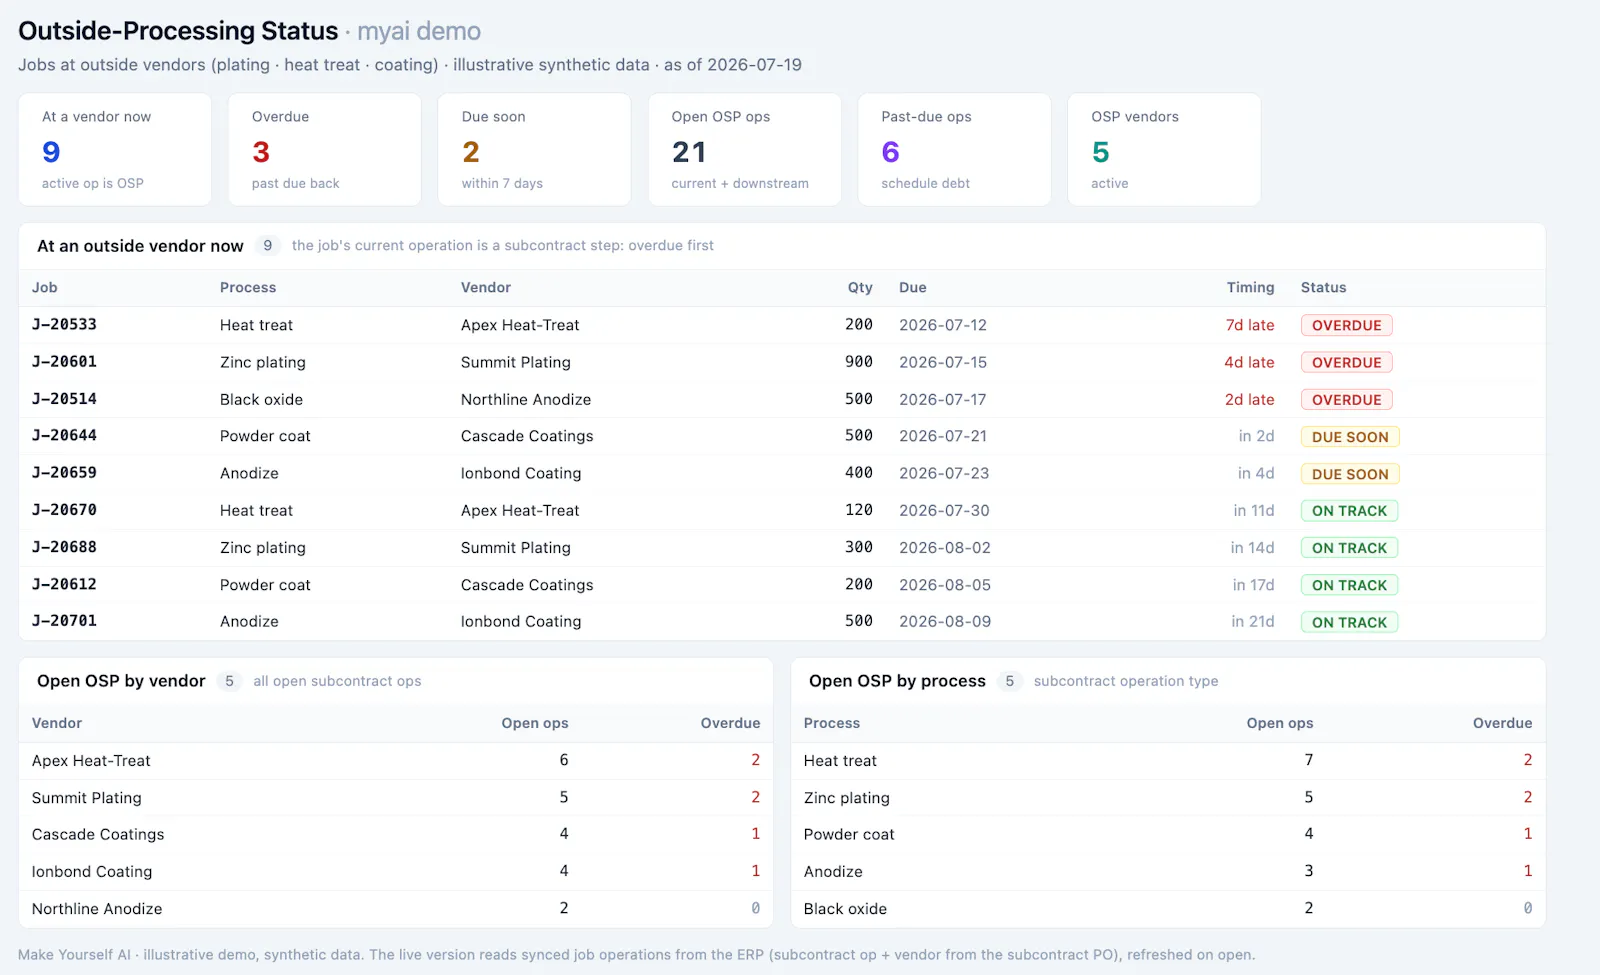Click the DUE SOON badge for J-20659
Image resolution: width=1600 pixels, height=975 pixels.
[1350, 474]
